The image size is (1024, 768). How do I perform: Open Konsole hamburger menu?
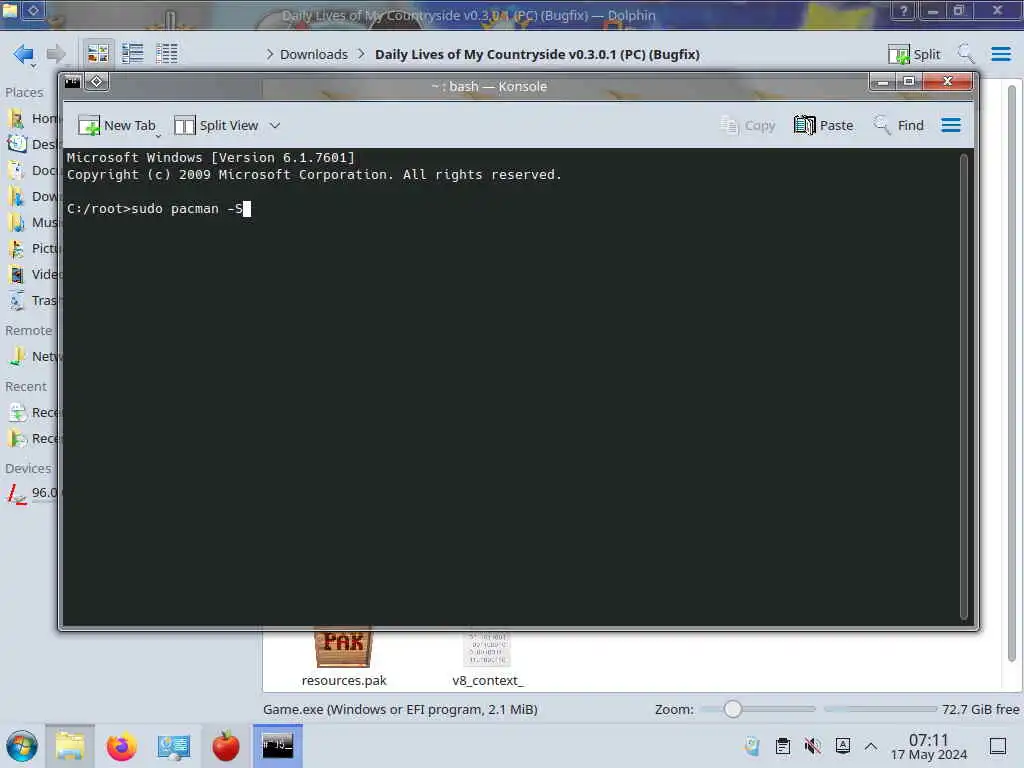[951, 125]
